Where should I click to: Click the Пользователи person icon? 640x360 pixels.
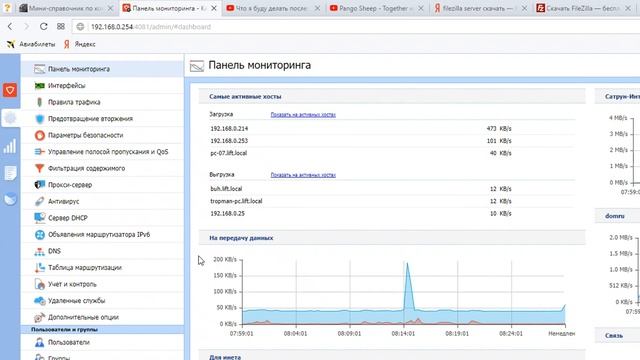(x=40, y=342)
